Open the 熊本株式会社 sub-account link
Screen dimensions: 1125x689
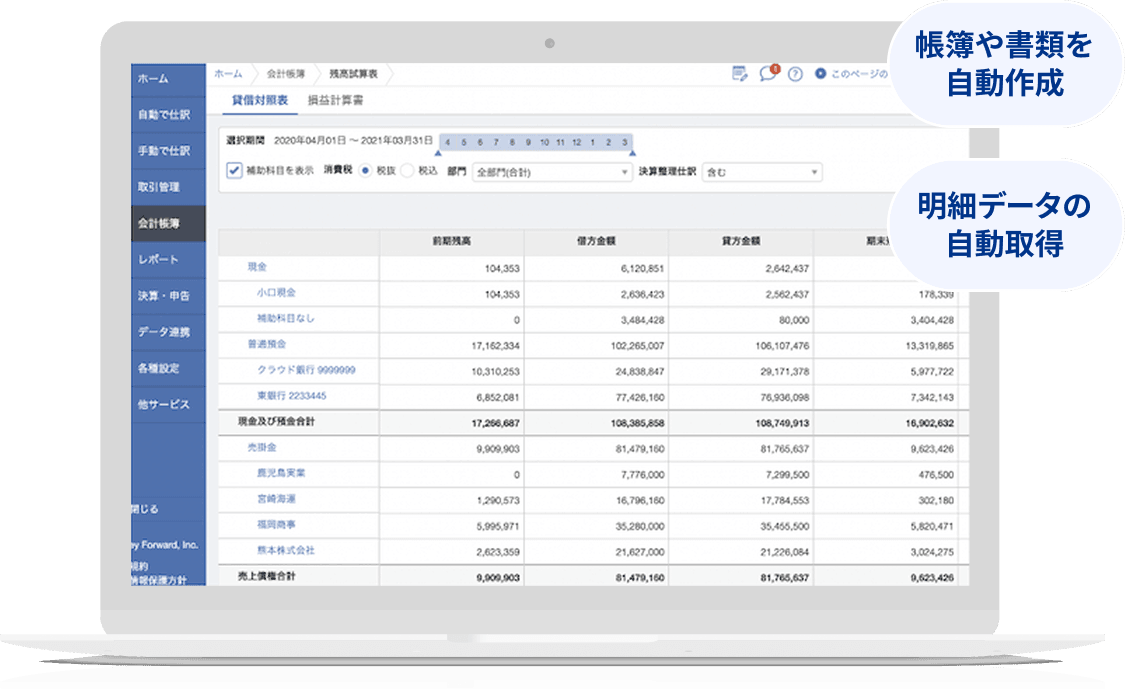pyautogui.click(x=286, y=550)
